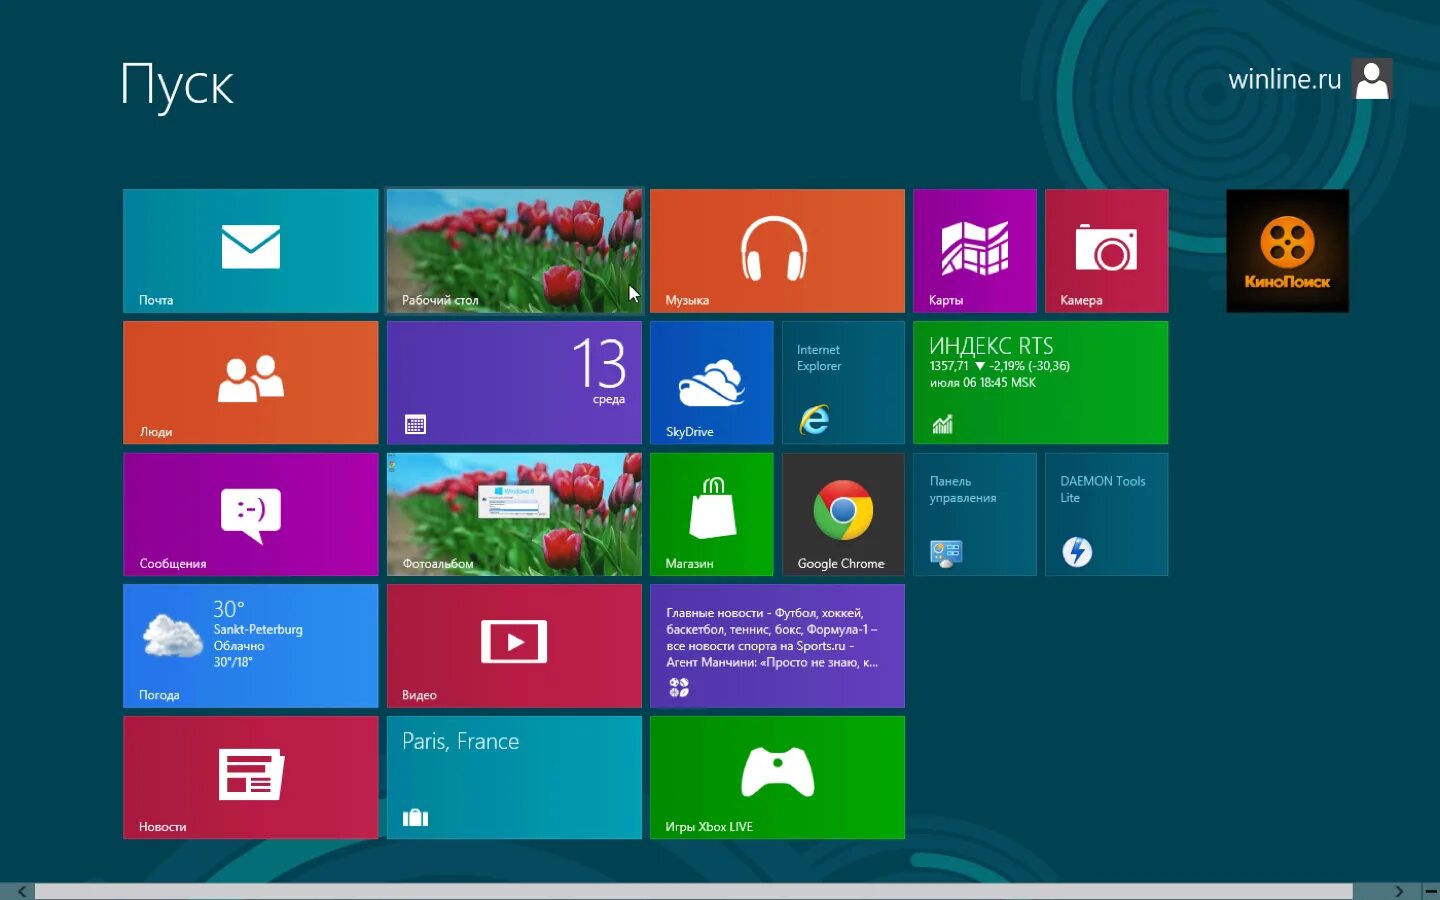Click the scrollbar left arrow
The height and width of the screenshot is (900, 1440).
pyautogui.click(x=21, y=891)
